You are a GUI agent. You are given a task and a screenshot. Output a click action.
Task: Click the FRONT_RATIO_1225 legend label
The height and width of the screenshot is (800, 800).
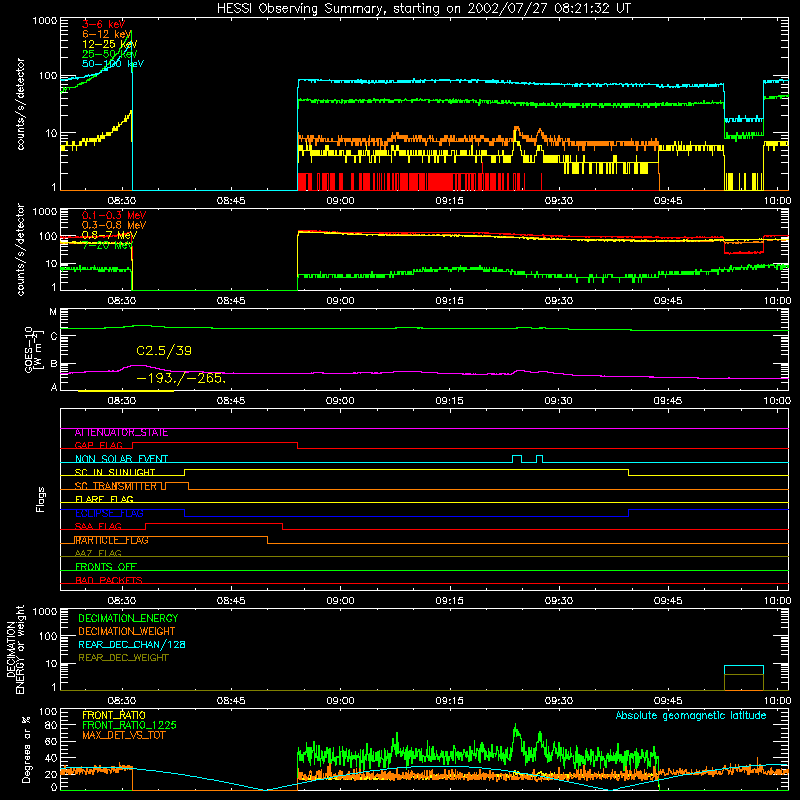click(x=129, y=726)
